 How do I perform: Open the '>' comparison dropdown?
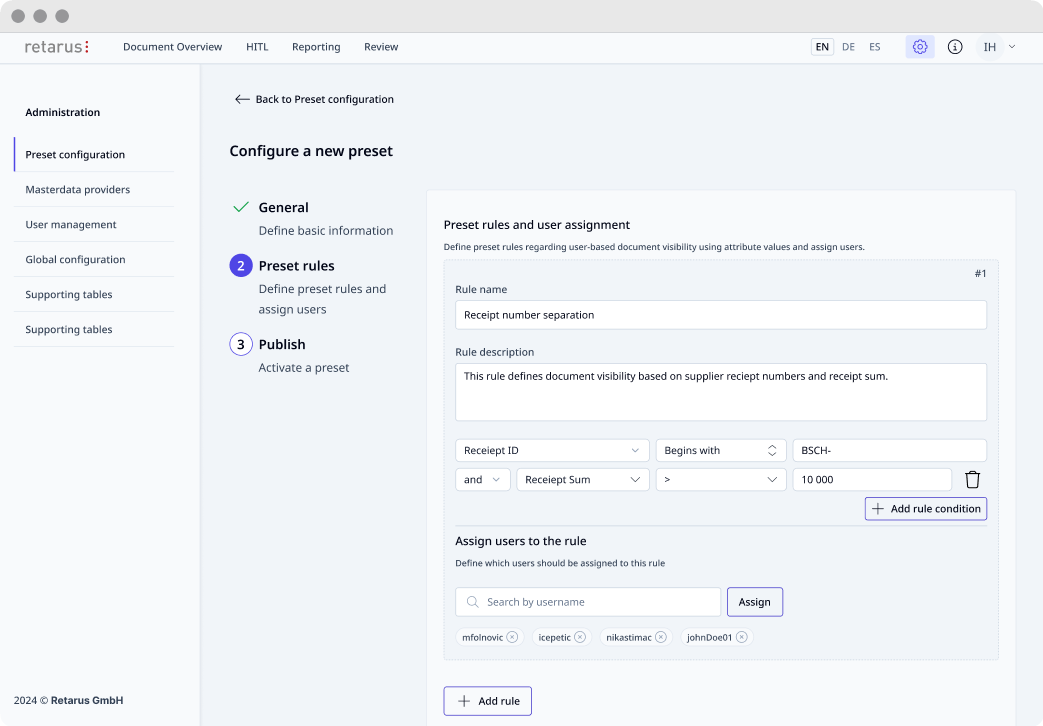coord(721,479)
